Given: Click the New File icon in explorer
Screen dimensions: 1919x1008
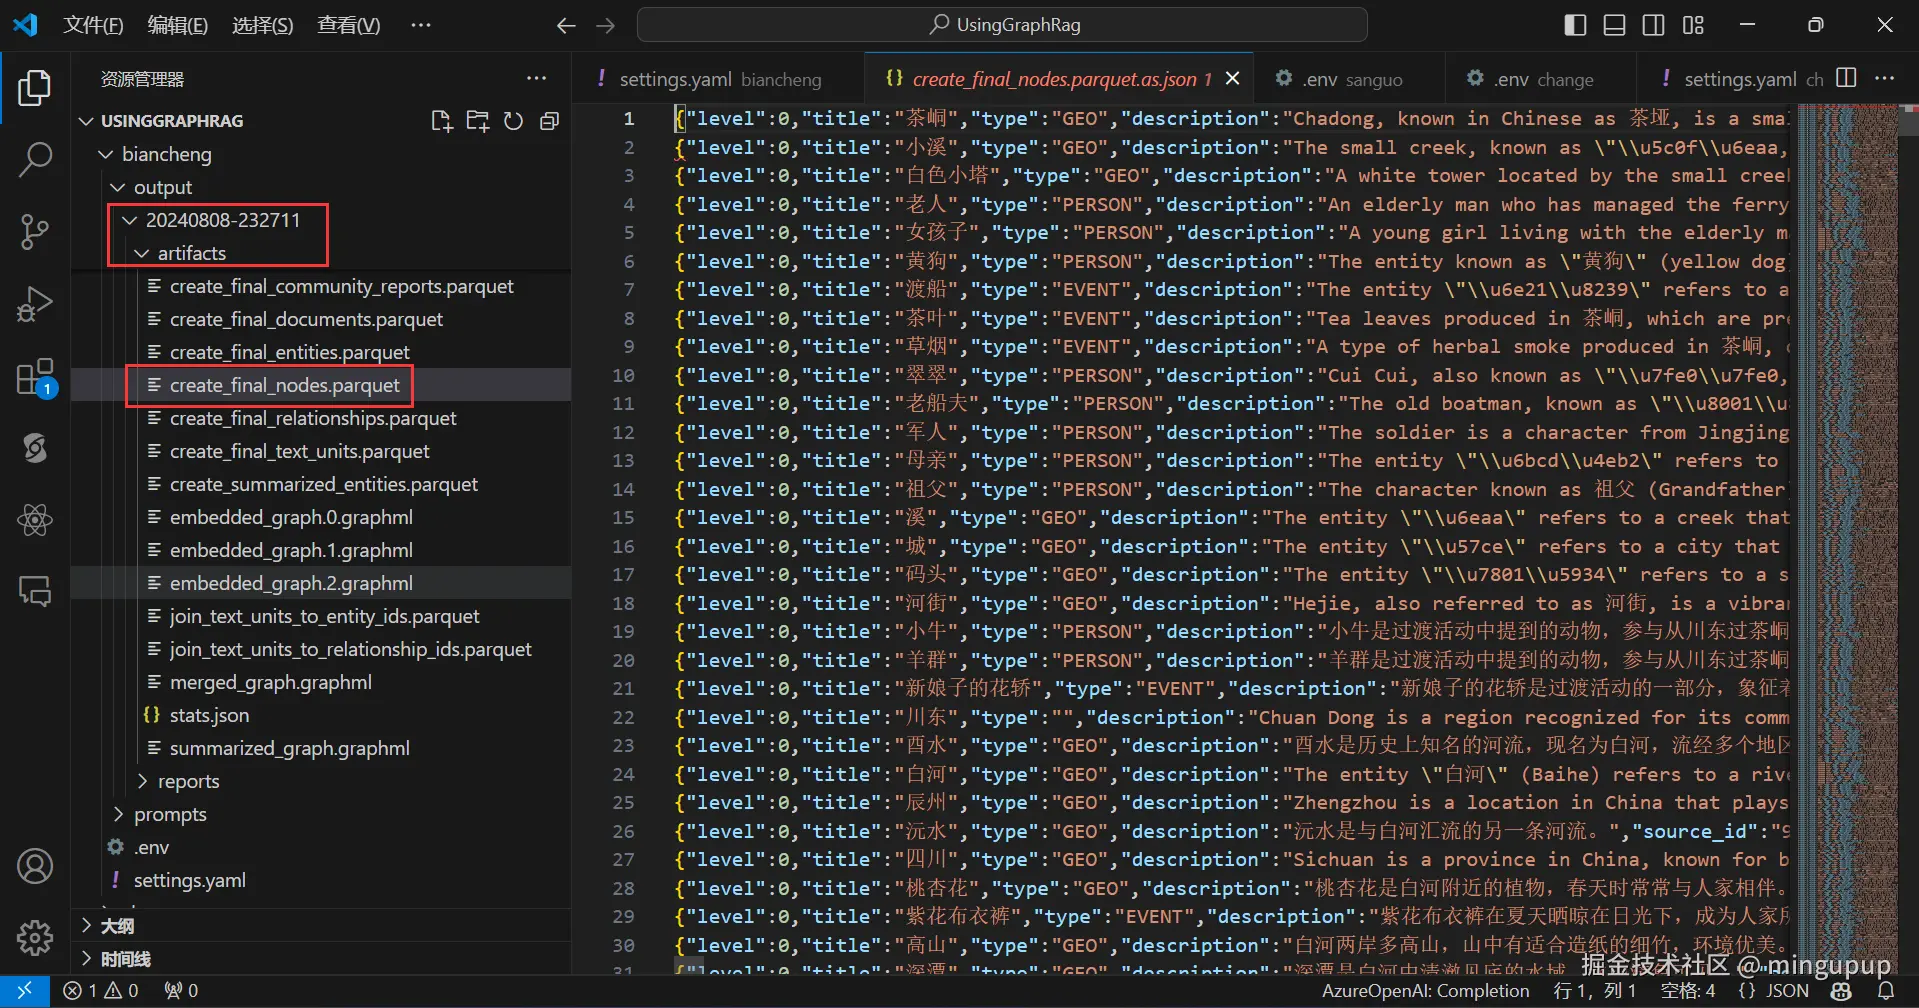Looking at the screenshot, I should click(441, 121).
